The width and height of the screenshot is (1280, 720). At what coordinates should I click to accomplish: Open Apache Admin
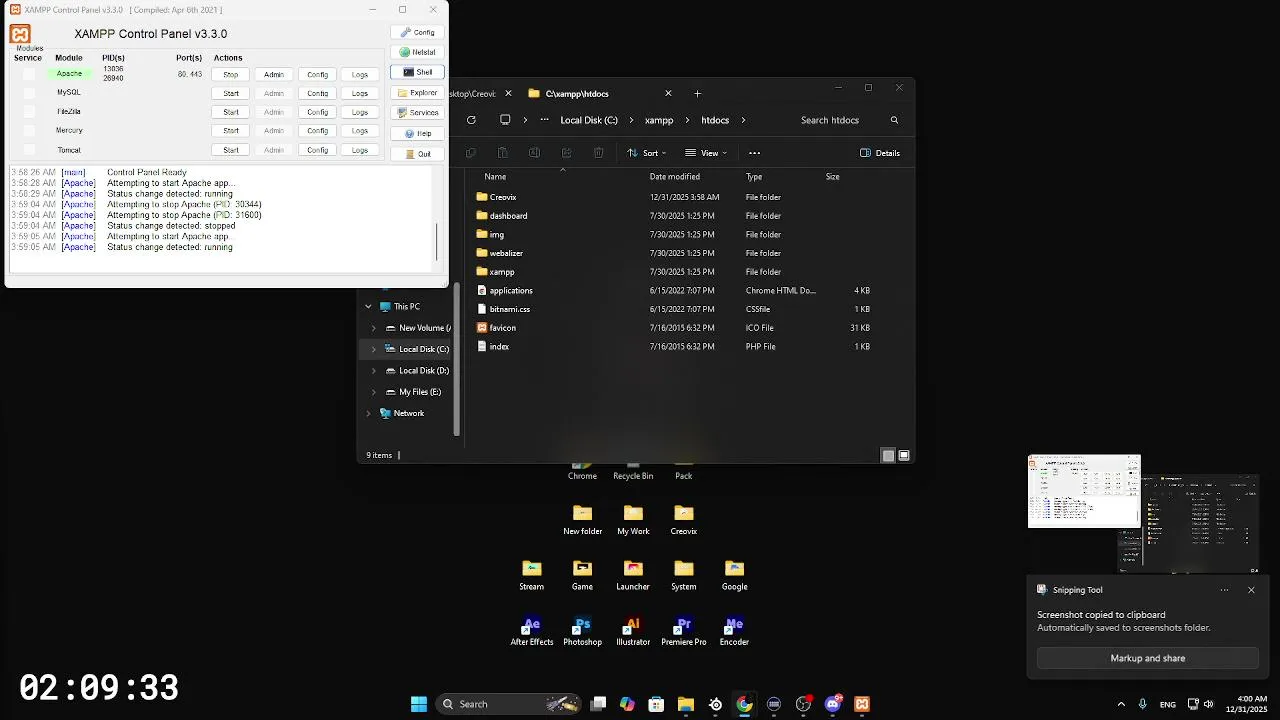(x=274, y=74)
